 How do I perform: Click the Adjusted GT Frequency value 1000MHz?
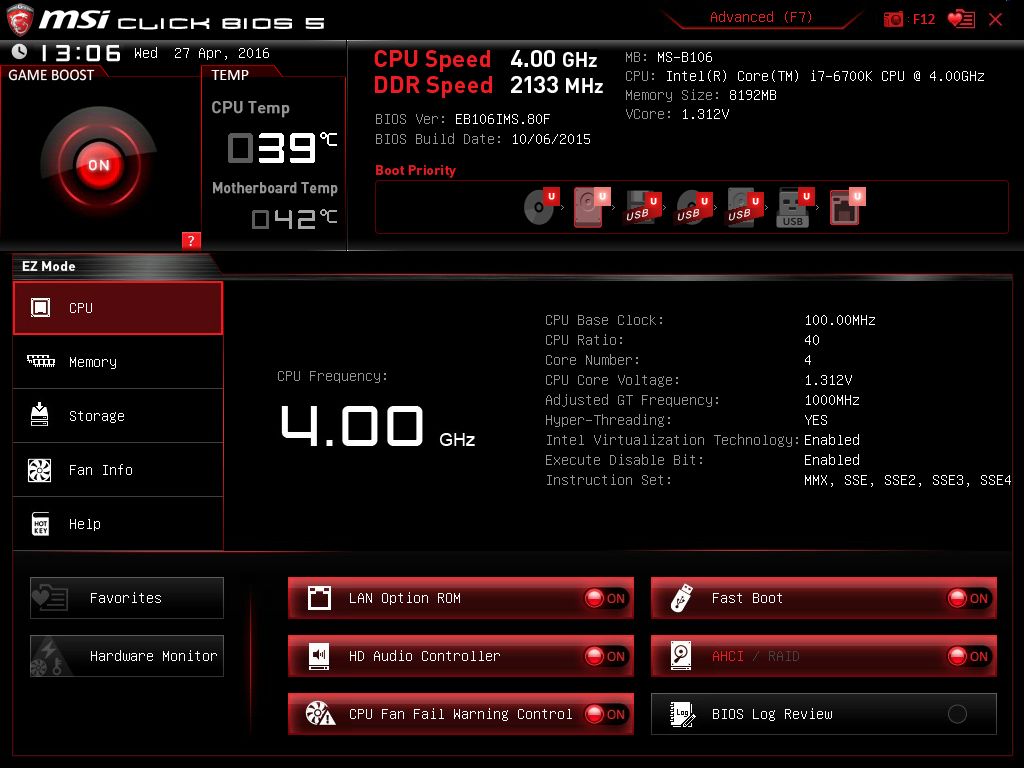pos(832,400)
